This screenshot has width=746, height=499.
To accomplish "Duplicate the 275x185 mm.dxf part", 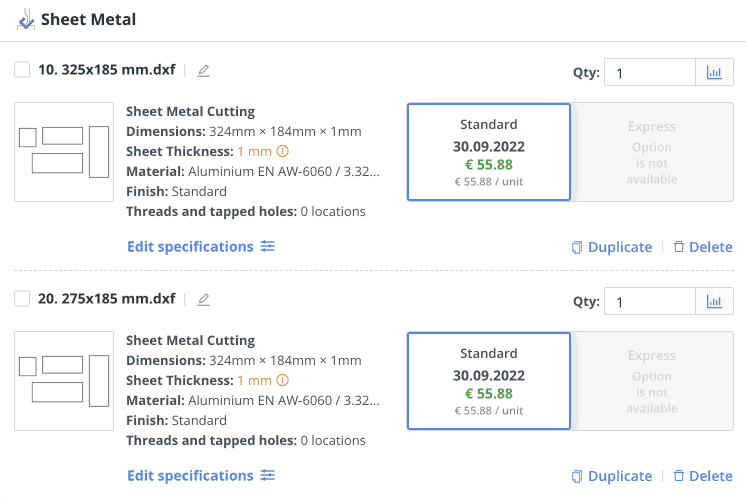I will tap(611, 476).
